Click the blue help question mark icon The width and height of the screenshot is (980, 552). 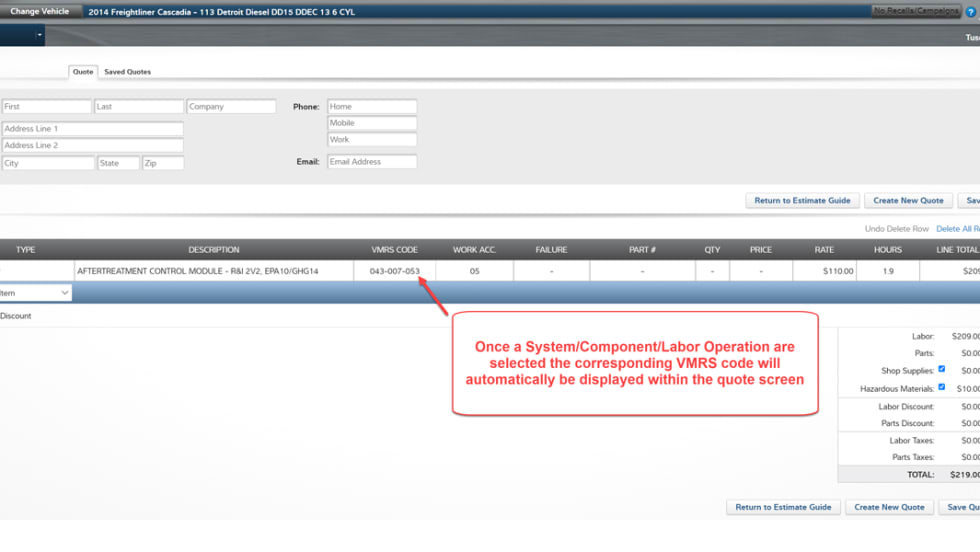(971, 12)
